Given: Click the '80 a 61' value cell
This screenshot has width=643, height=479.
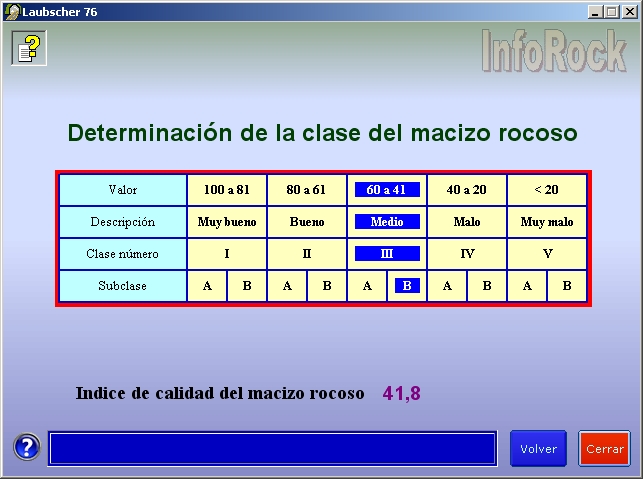Looking at the screenshot, I should [x=307, y=189].
